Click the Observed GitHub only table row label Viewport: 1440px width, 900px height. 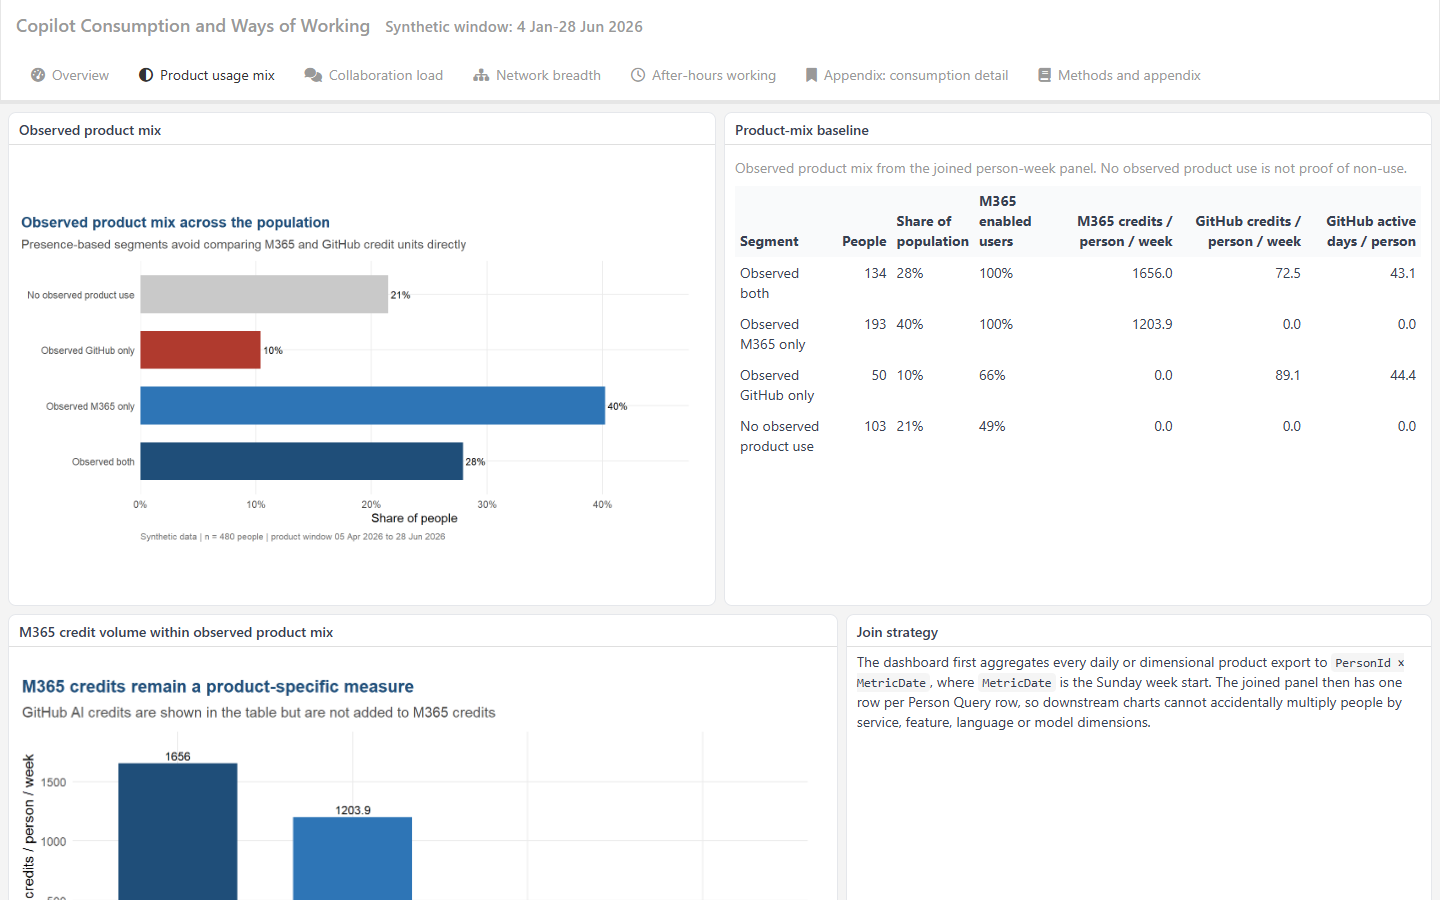(777, 385)
